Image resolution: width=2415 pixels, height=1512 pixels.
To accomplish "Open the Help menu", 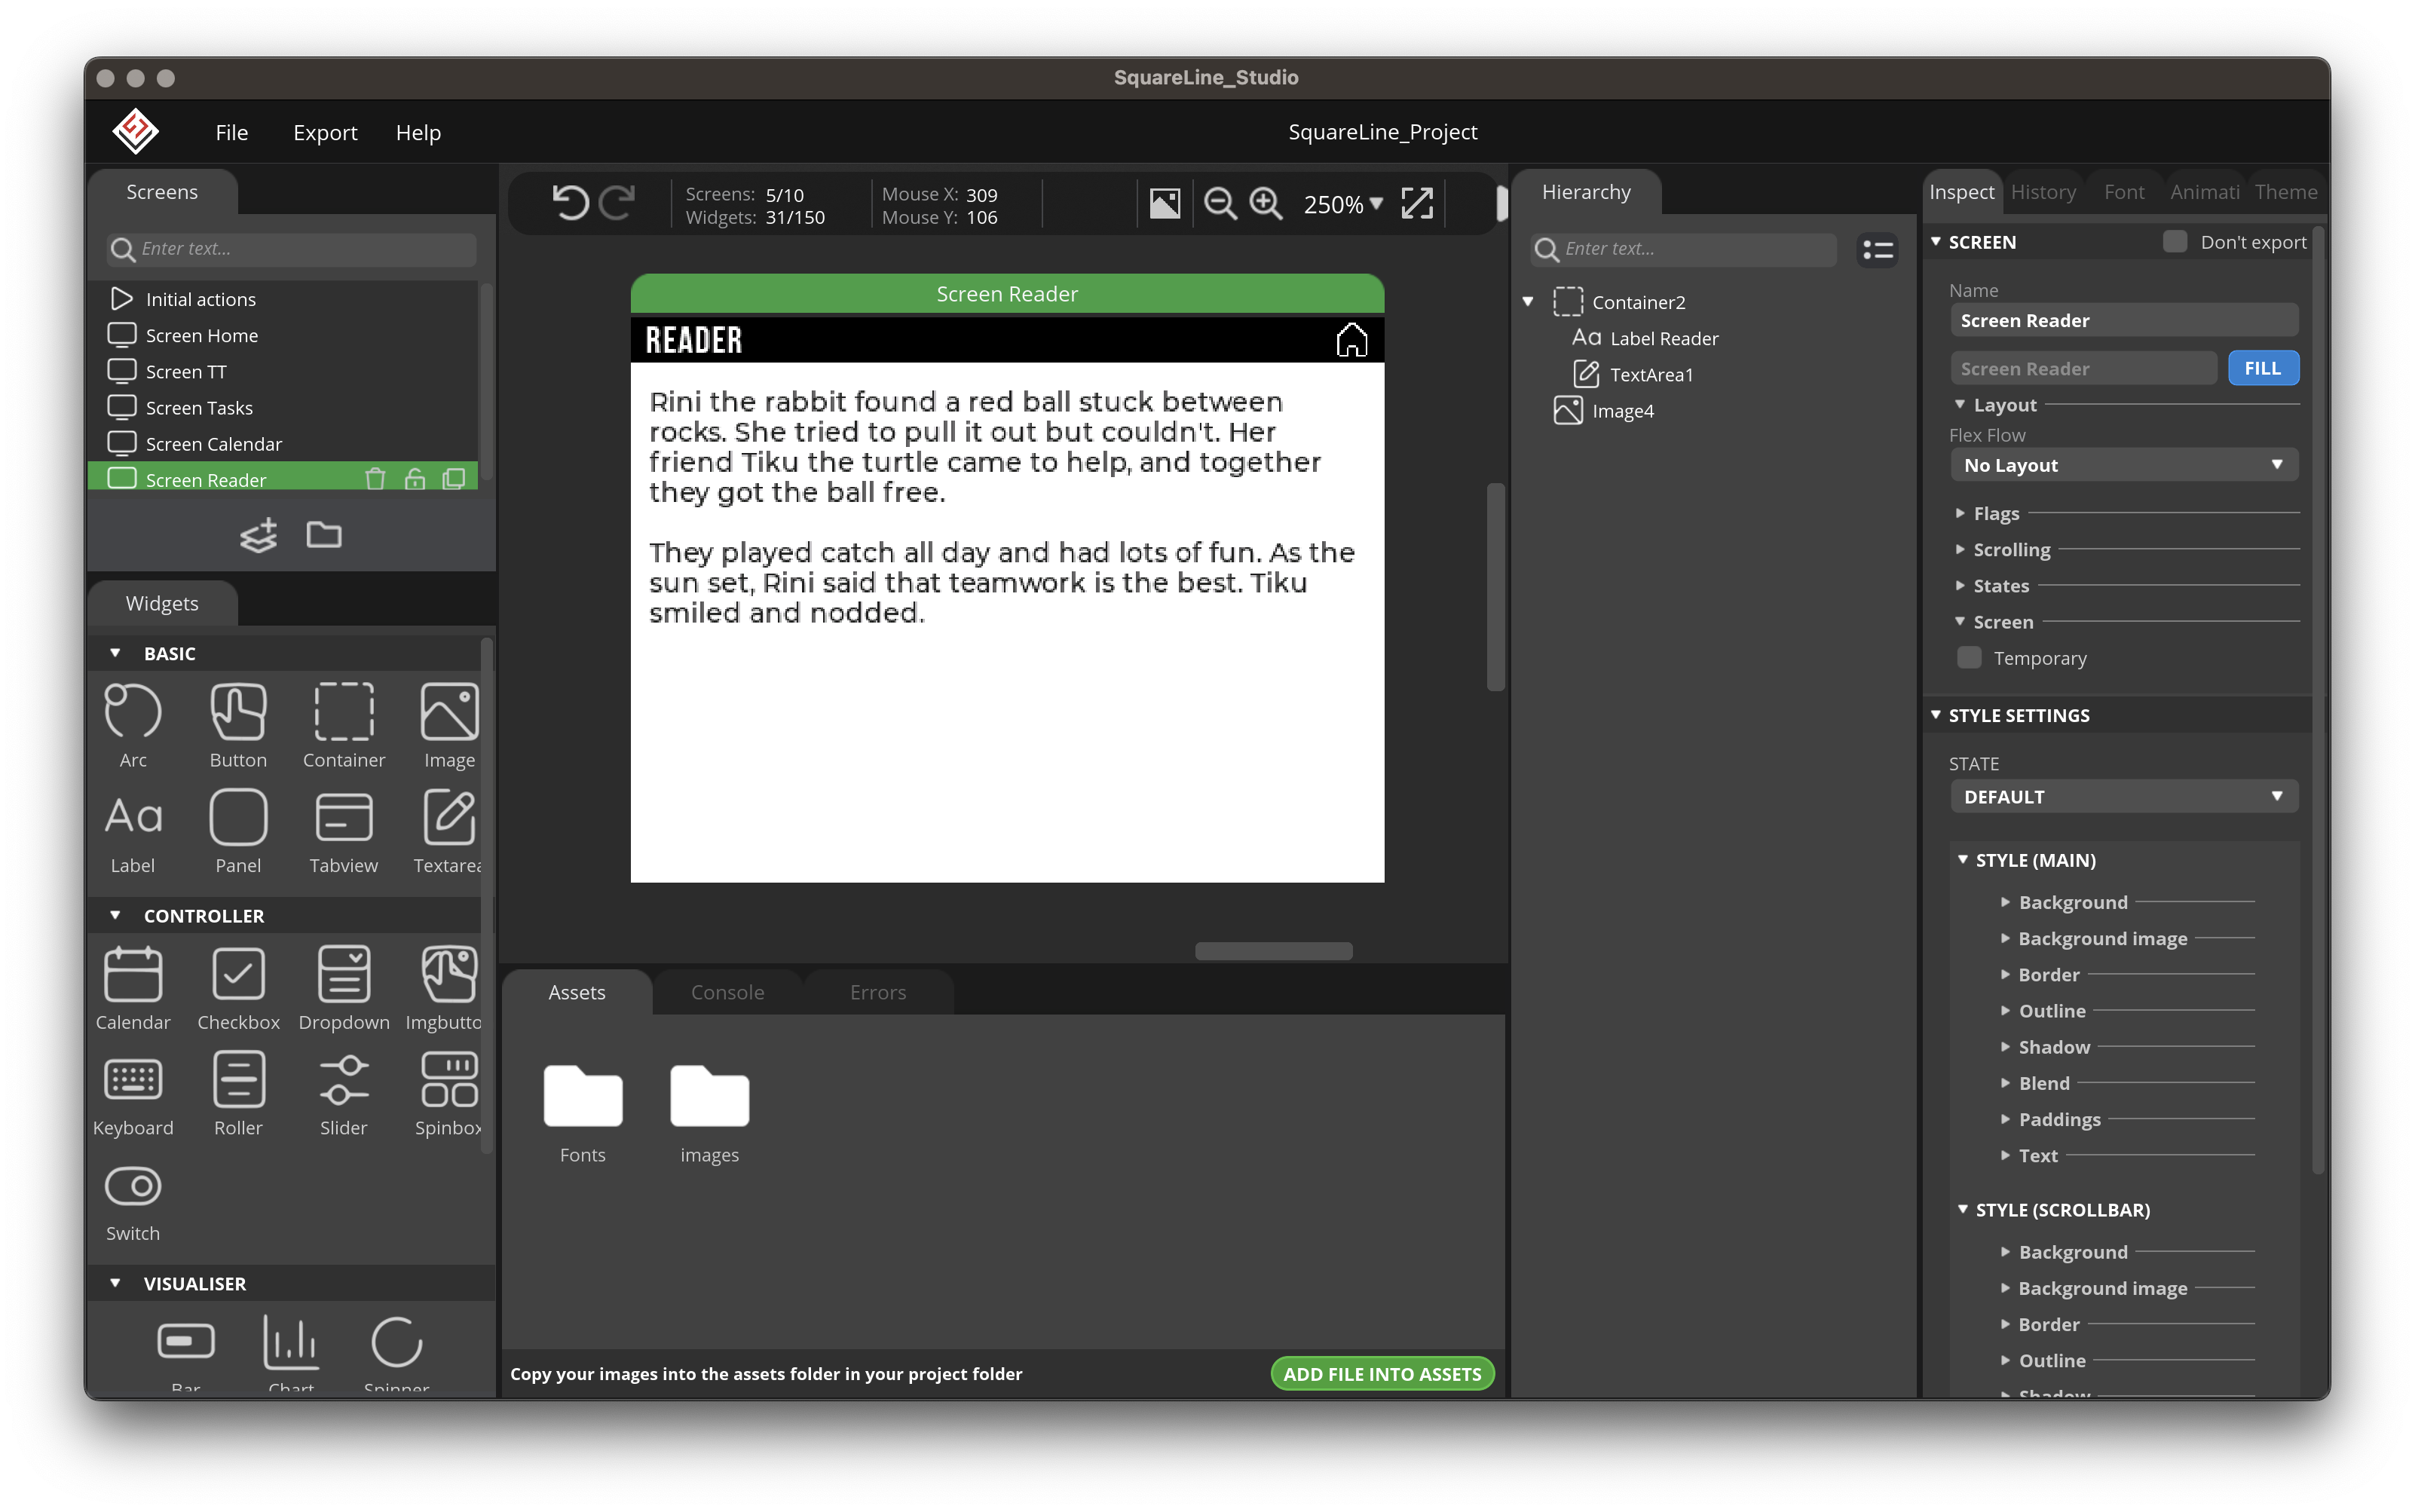I will [418, 132].
